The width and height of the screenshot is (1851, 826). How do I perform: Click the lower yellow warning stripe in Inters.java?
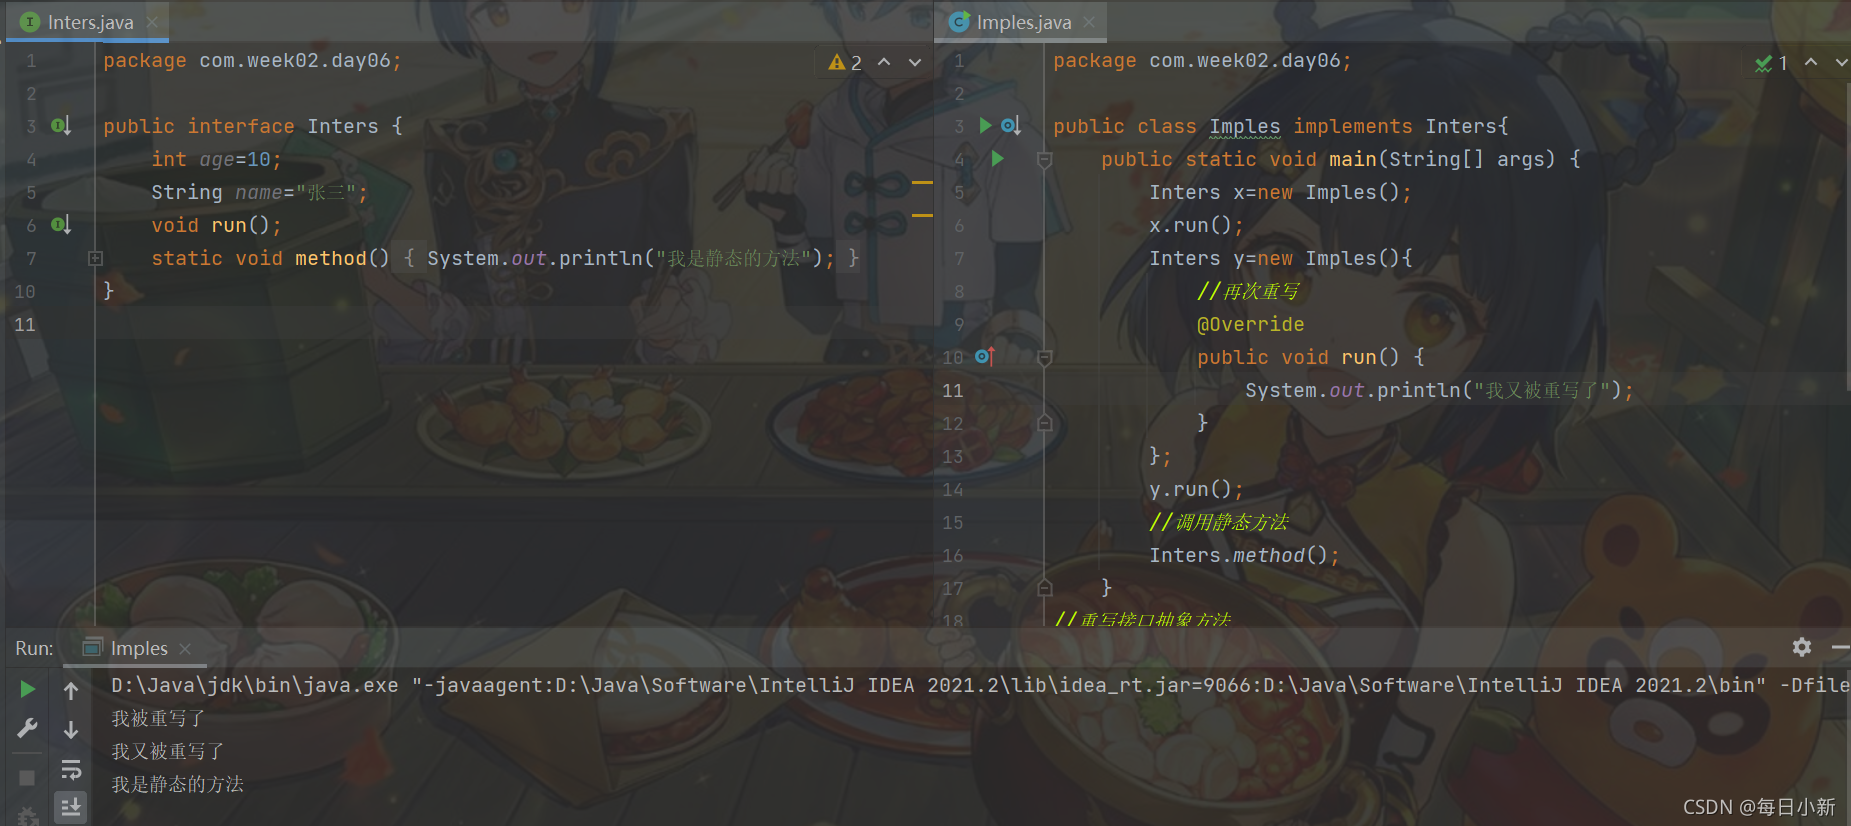(x=921, y=215)
